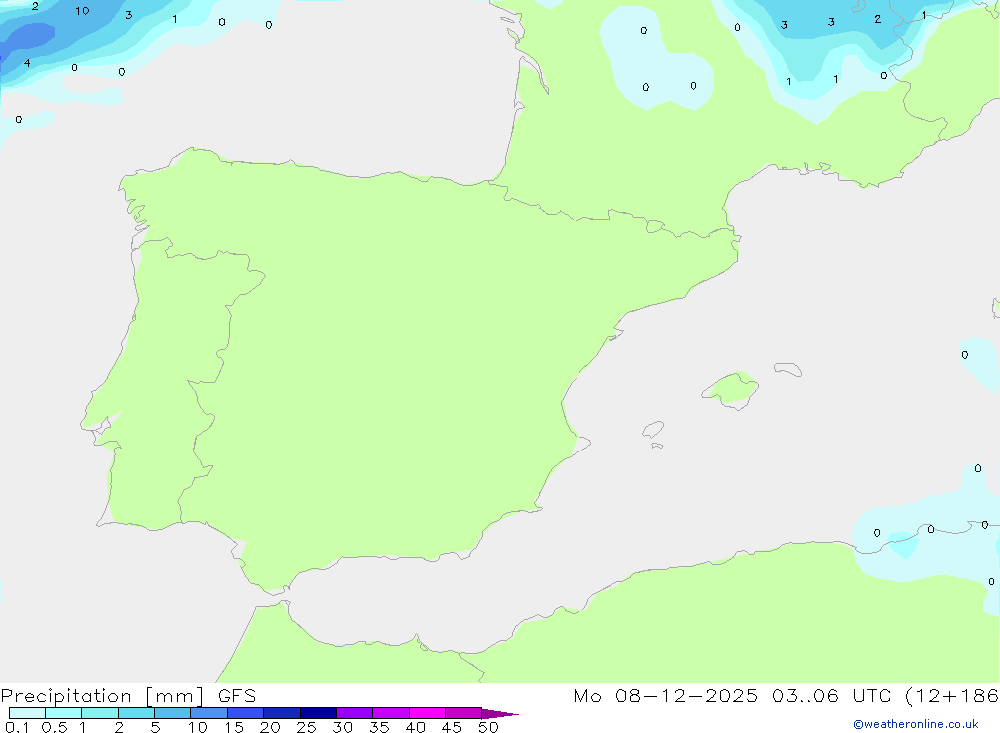Pick the 15–20 mm royal blue swatch
1000x733 pixels.
pos(245,713)
